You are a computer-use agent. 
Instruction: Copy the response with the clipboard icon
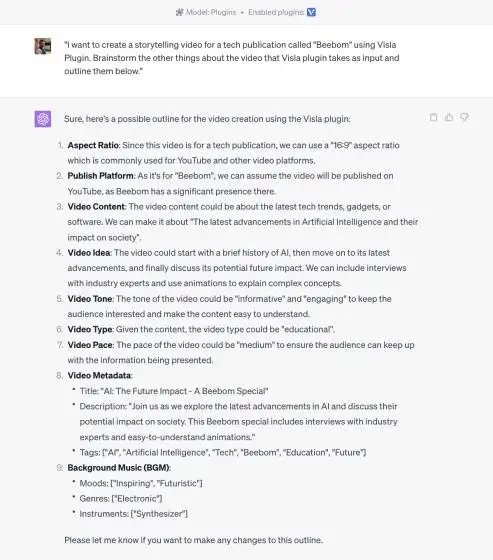(433, 117)
